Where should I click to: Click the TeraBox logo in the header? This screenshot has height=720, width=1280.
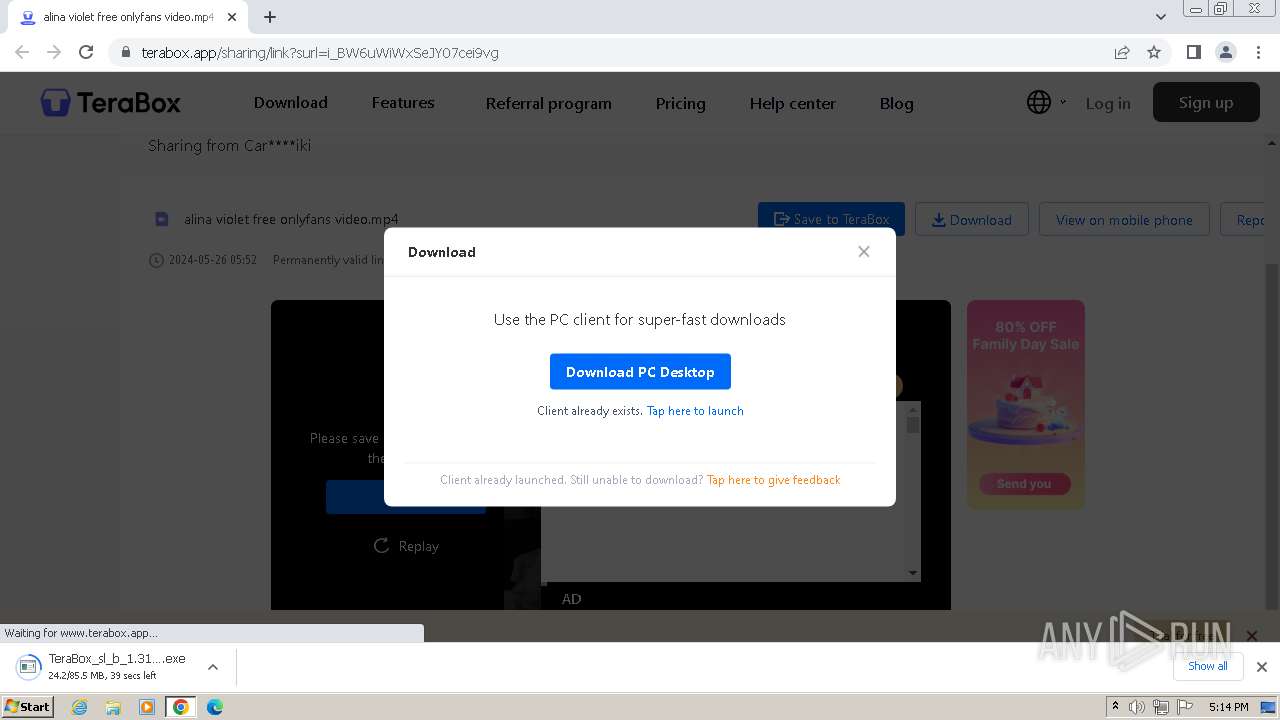point(111,102)
